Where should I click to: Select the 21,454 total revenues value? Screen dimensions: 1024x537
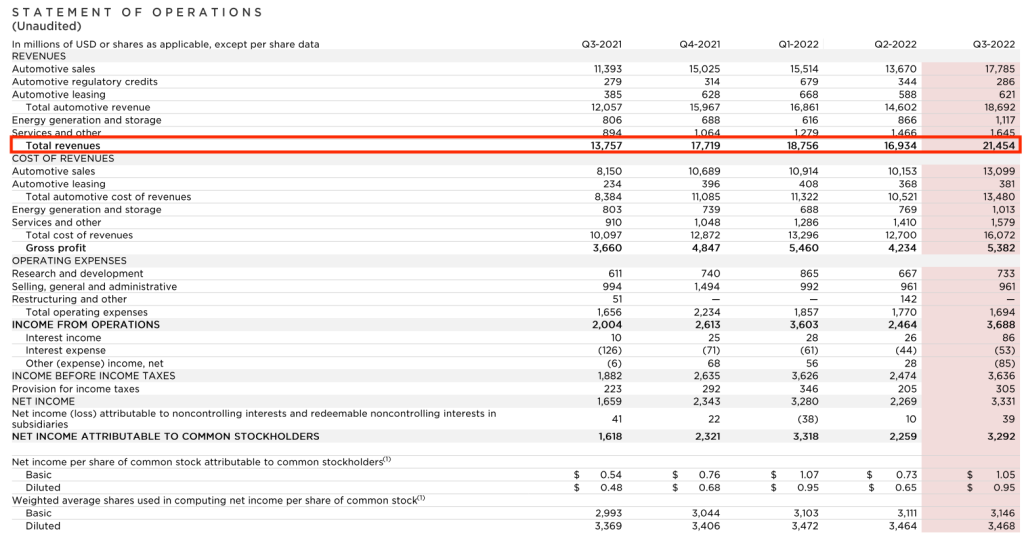point(998,146)
